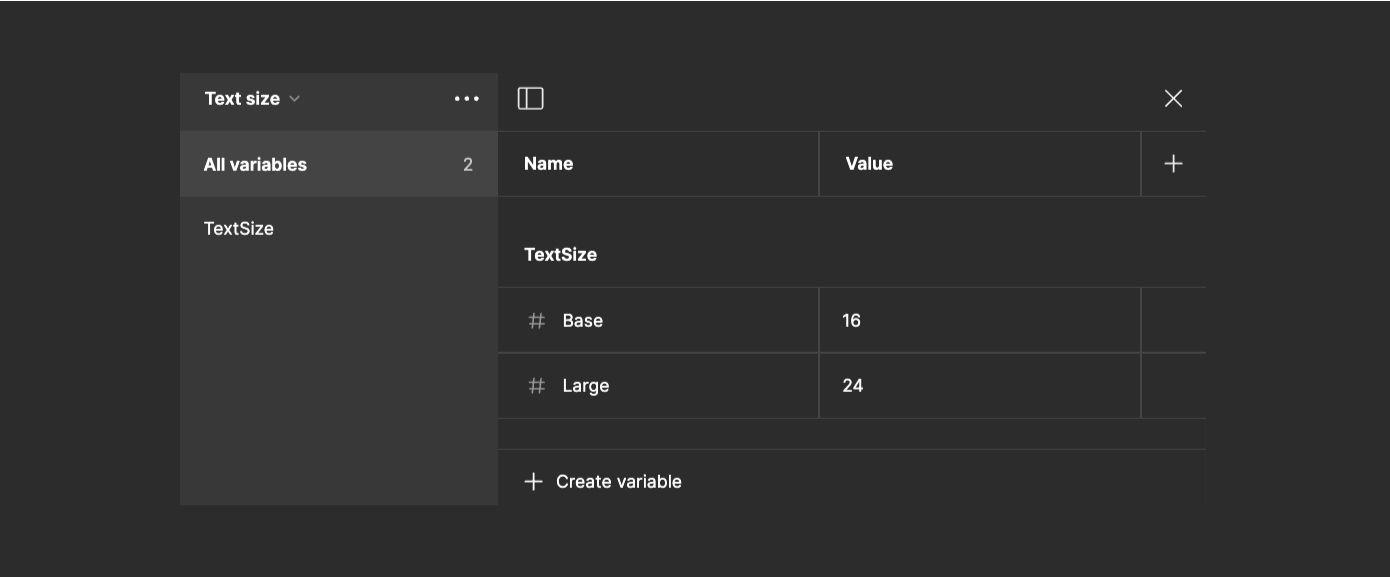1390x577 pixels.
Task: Toggle the sidebar panel icon
Action: (530, 98)
